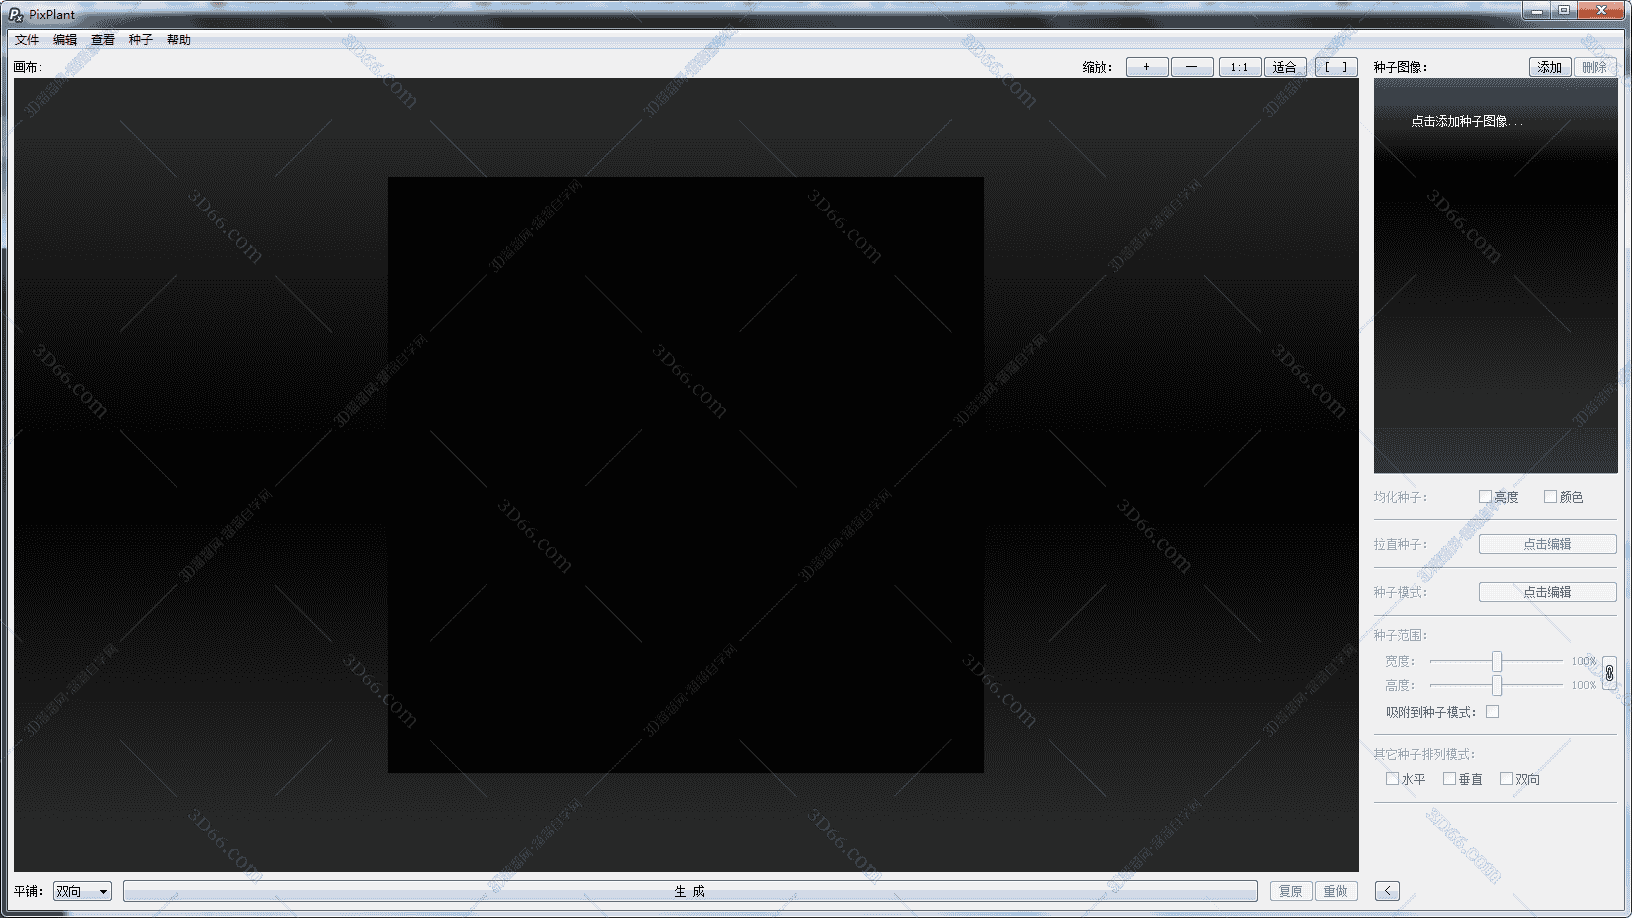This screenshot has width=1632, height=918.
Task: Click the 生成 generate button
Action: pyautogui.click(x=689, y=891)
